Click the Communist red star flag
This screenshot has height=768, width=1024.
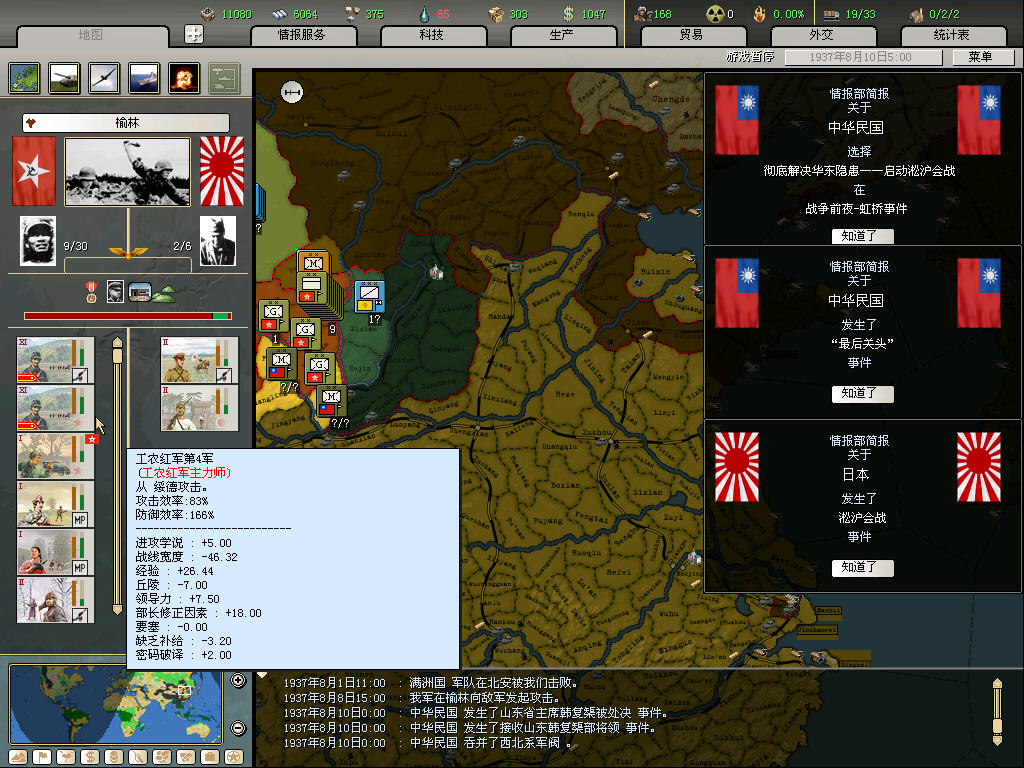point(34,171)
